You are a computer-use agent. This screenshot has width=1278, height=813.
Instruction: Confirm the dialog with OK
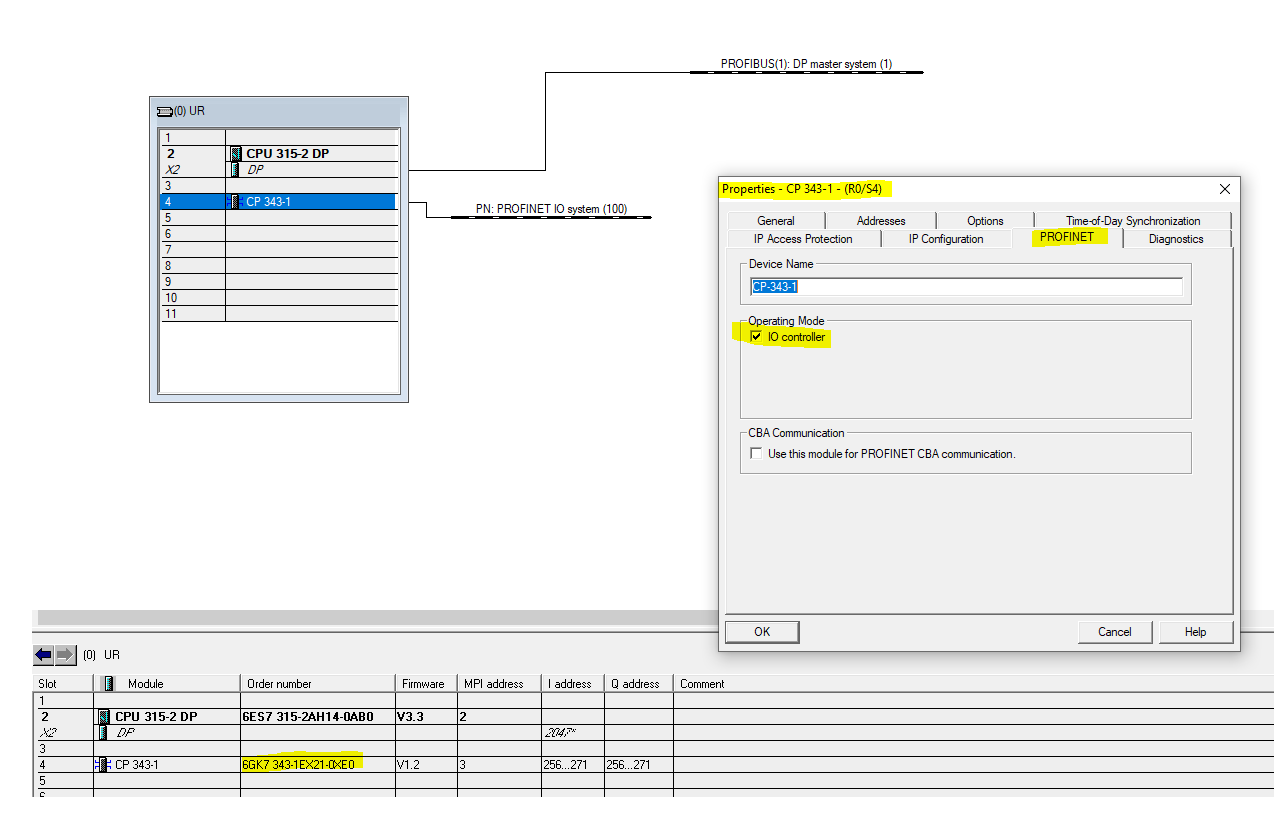pos(762,632)
